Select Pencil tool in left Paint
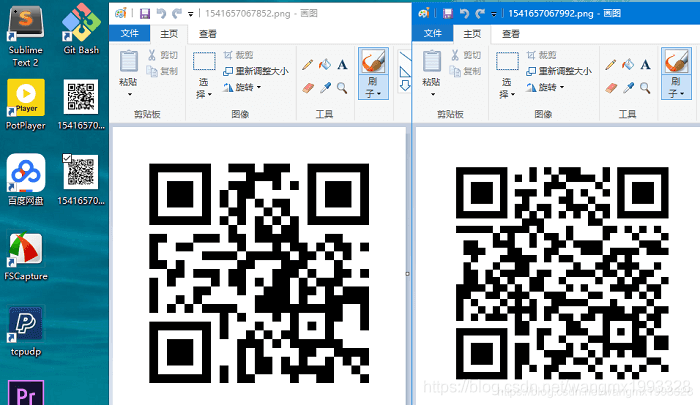Screen dimensions: 700x405 [307, 65]
